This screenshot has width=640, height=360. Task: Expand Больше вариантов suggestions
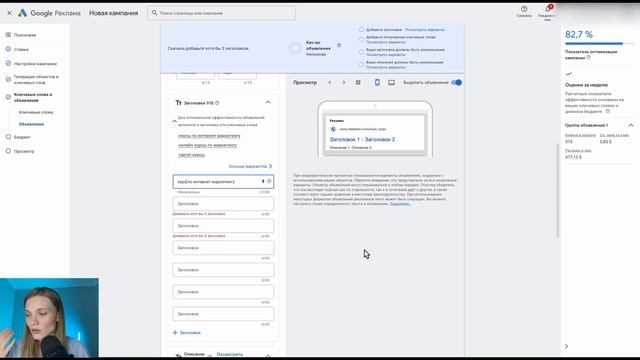click(250, 167)
